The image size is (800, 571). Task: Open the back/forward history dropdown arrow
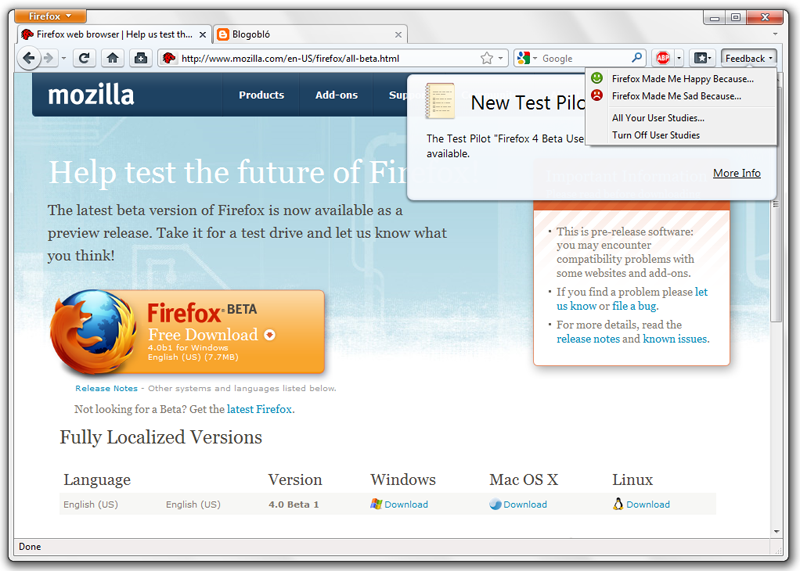point(64,58)
